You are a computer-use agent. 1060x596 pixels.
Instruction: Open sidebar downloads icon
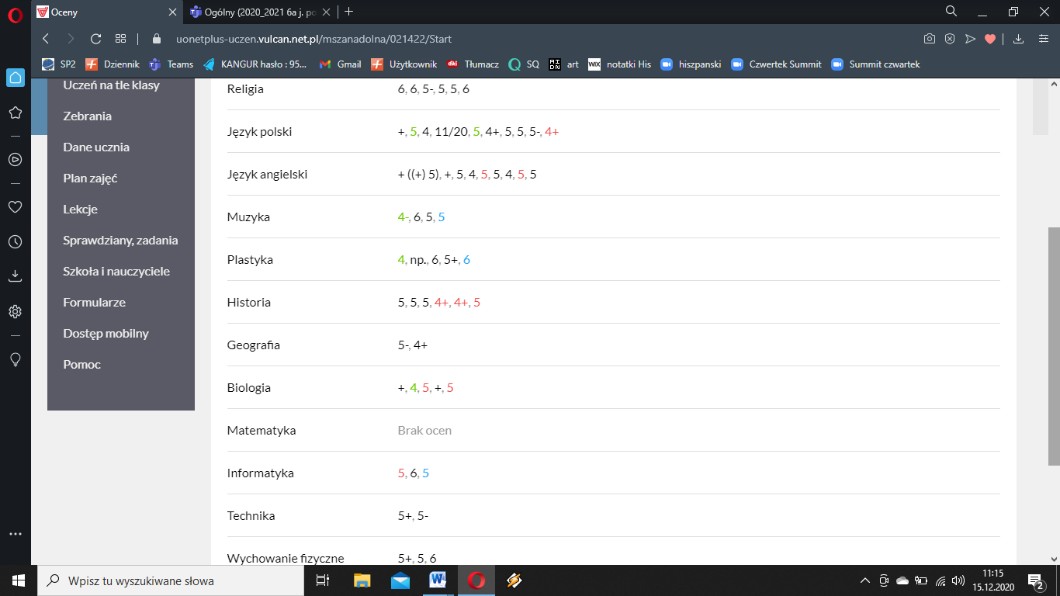[15, 275]
